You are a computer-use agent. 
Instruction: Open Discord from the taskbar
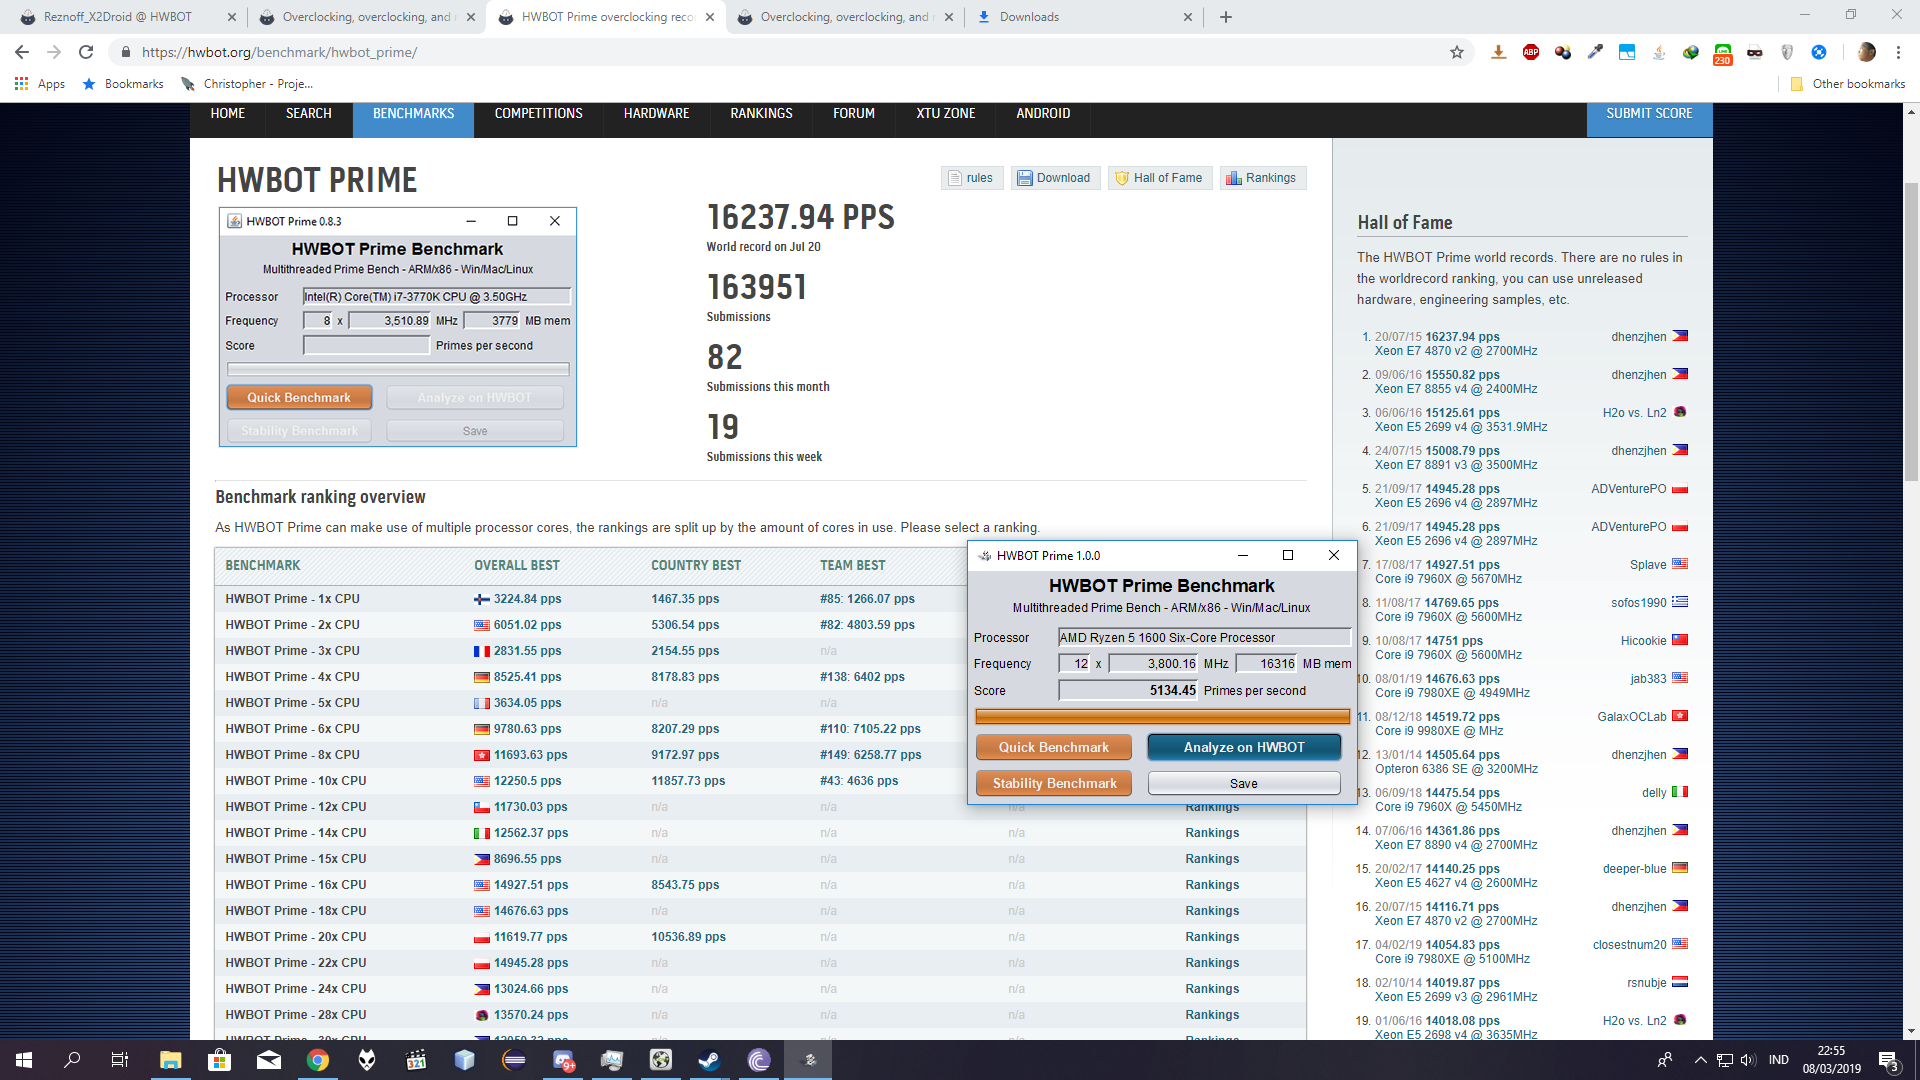[563, 1060]
